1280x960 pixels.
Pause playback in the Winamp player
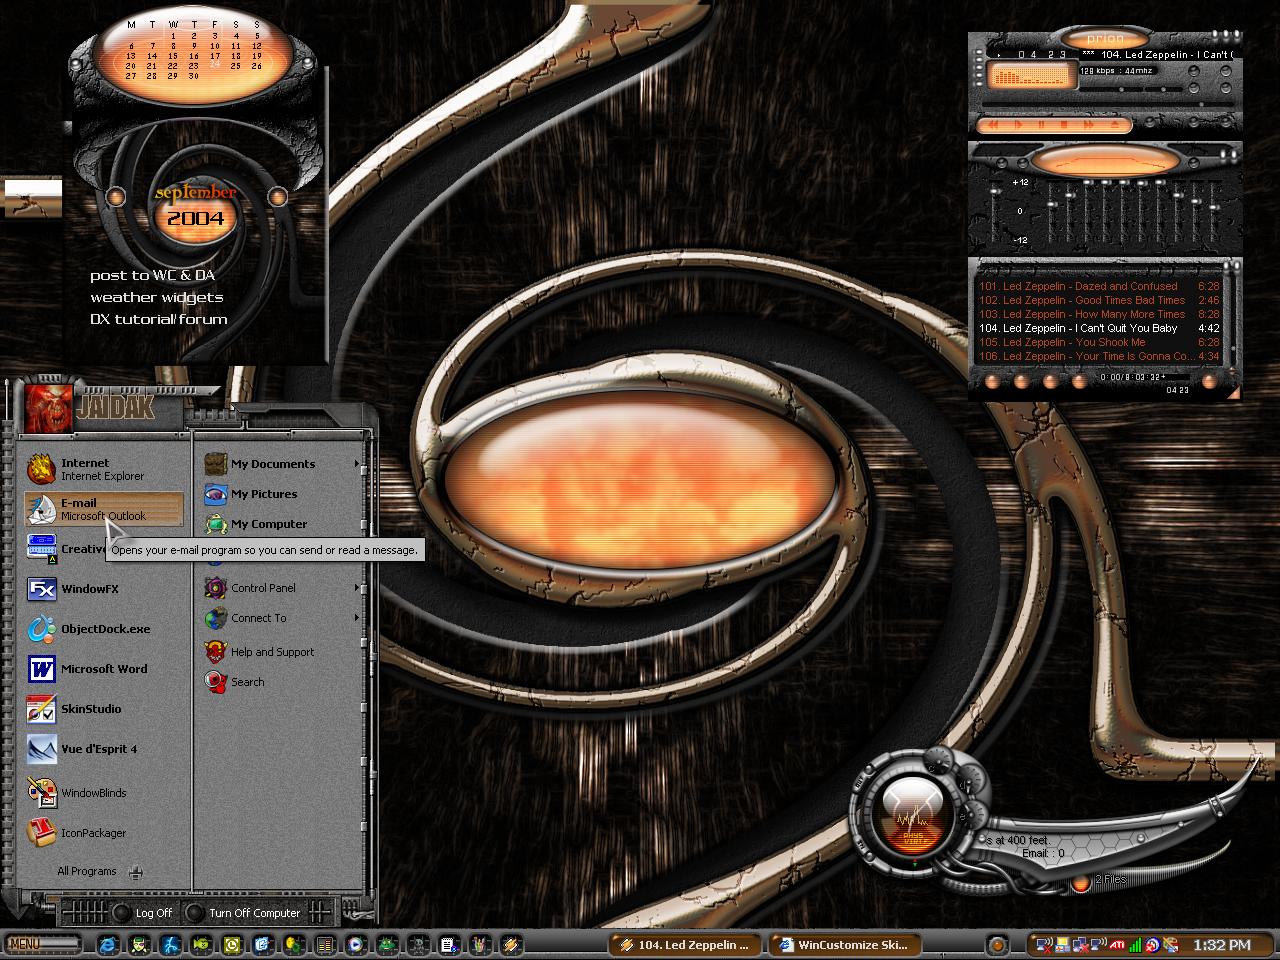(1041, 124)
